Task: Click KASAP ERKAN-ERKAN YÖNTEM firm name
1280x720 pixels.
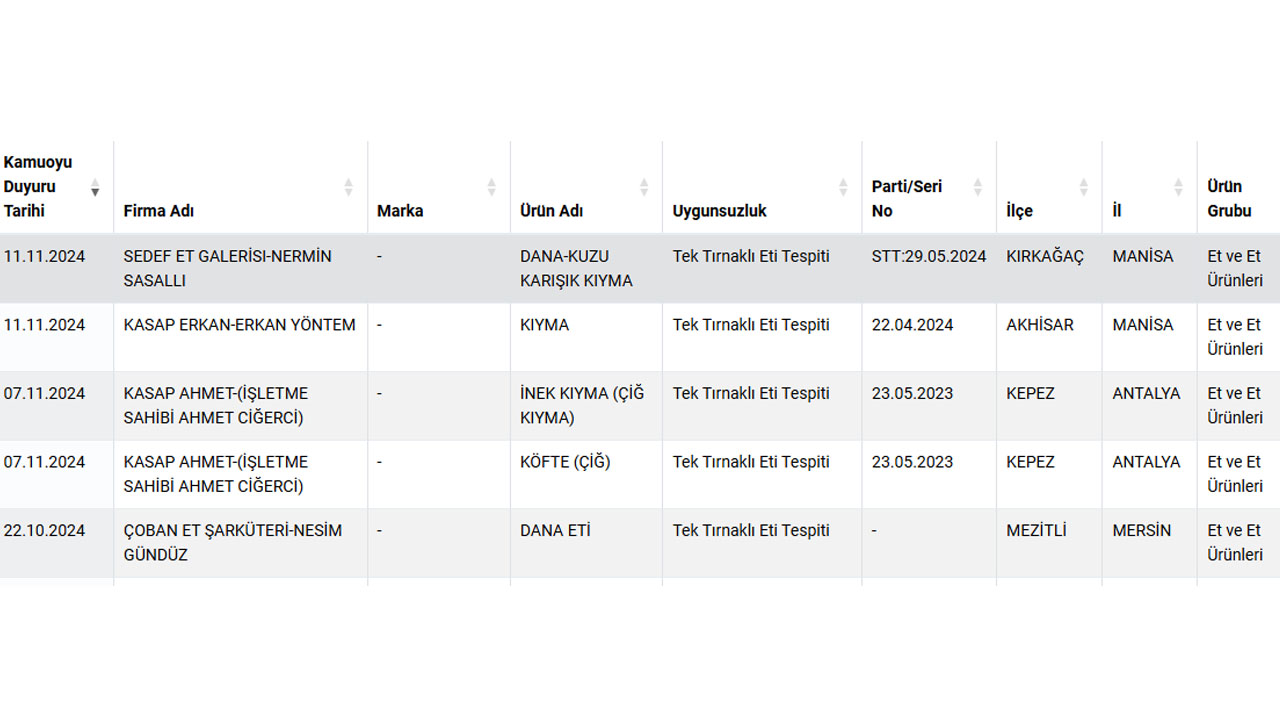Action: 239,325
